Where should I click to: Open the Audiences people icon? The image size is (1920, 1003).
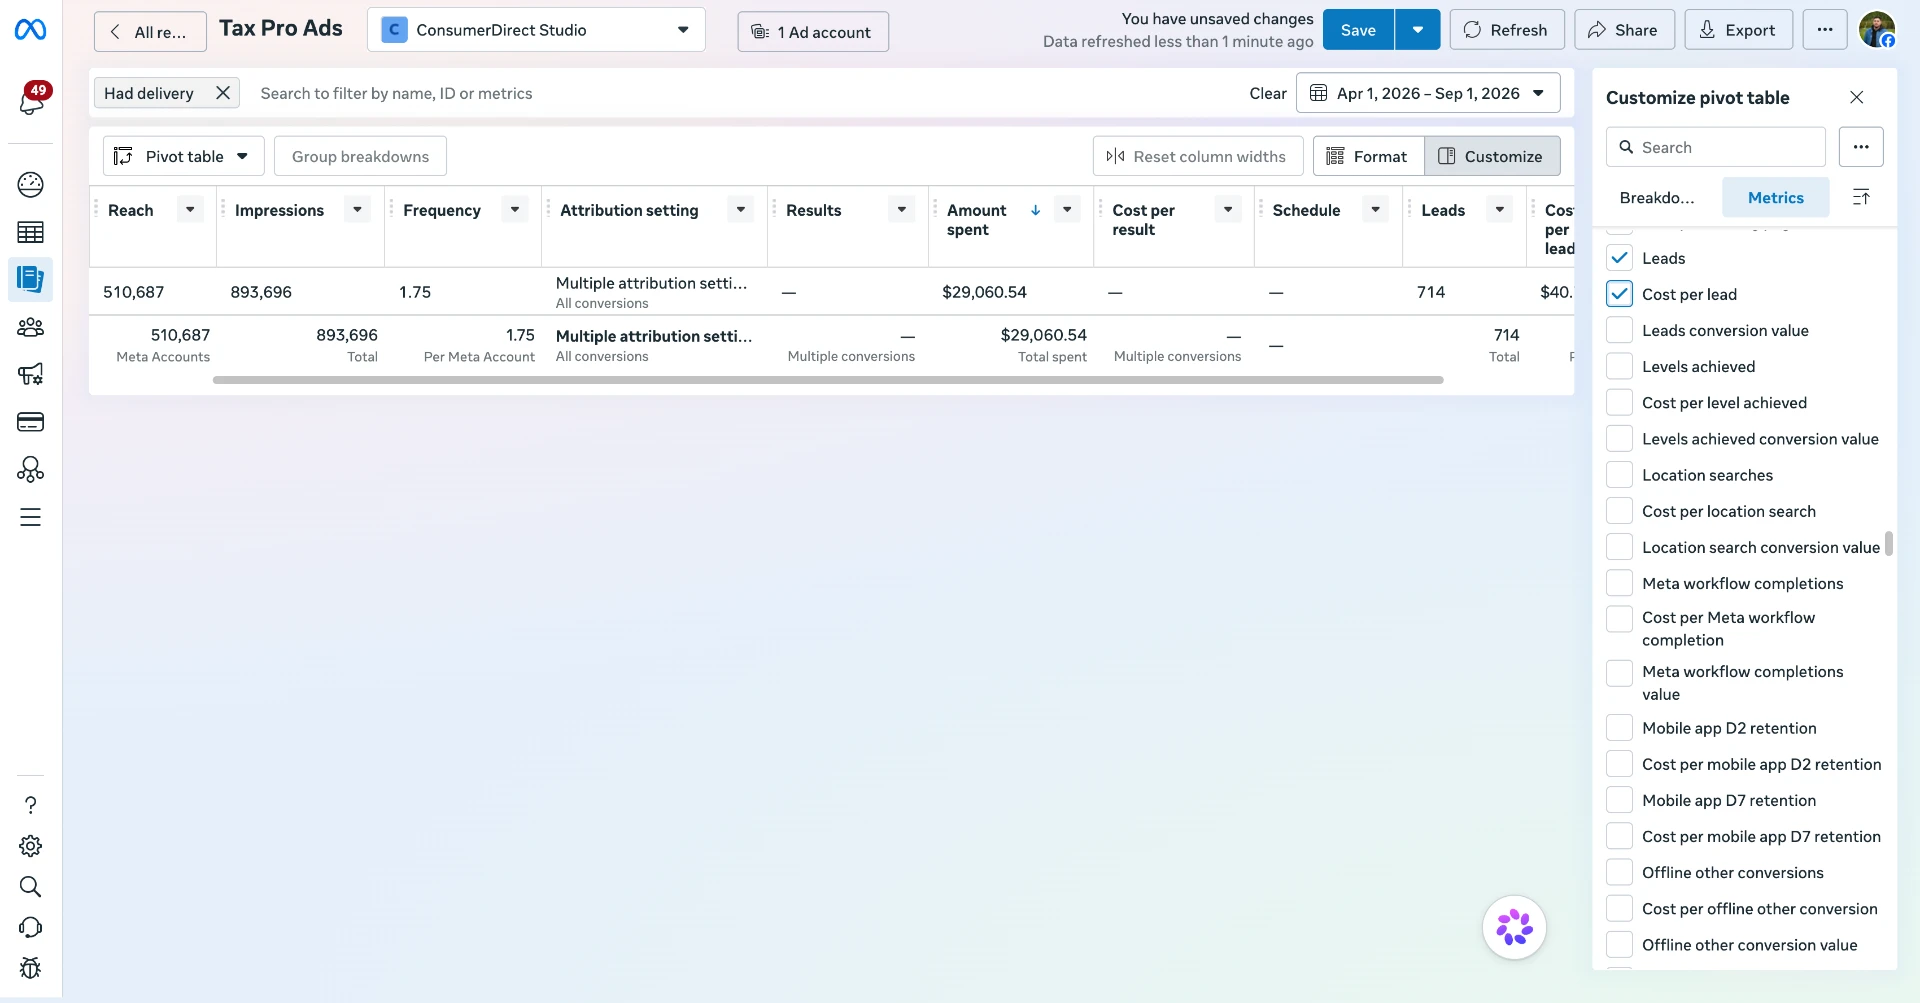[x=30, y=327]
